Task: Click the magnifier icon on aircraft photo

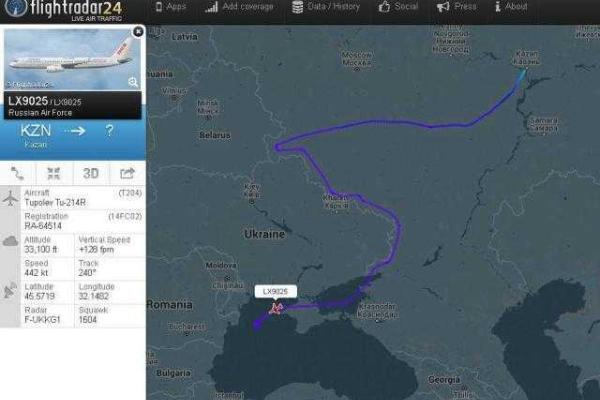Action: point(133,82)
